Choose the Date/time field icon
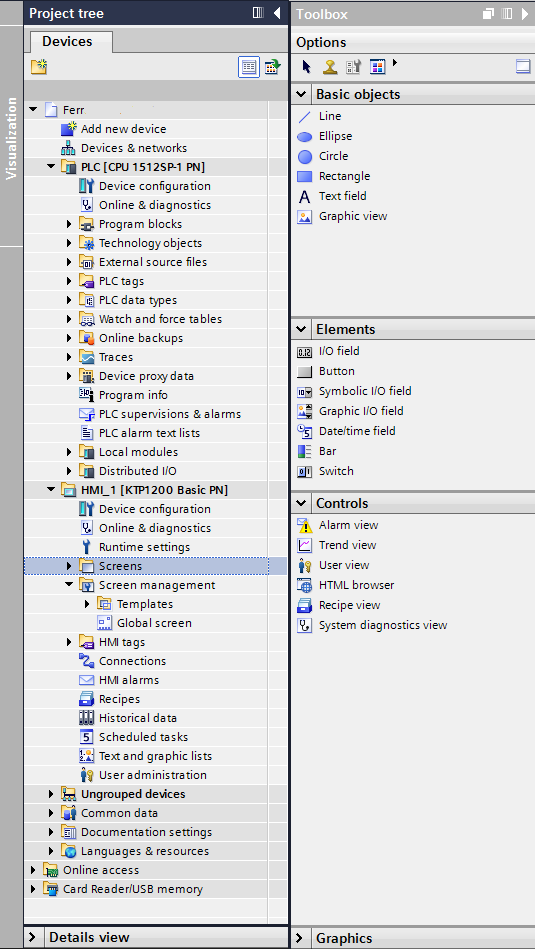Viewport: 535px width, 949px height. (304, 432)
